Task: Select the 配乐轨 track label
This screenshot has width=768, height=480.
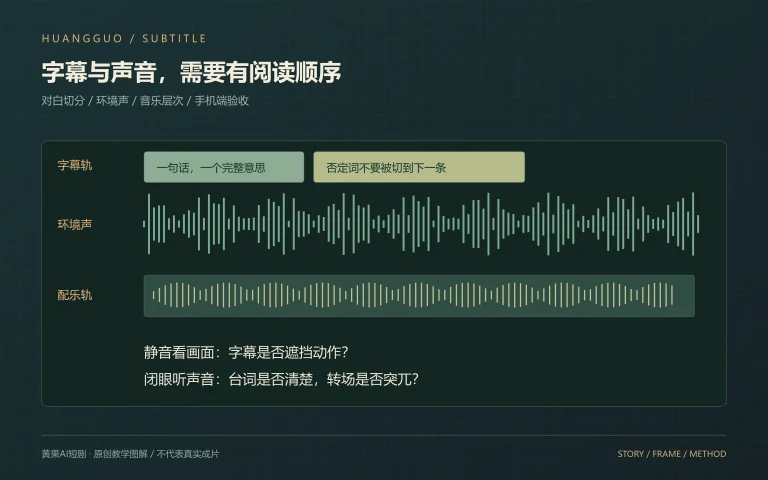Action: coord(74,295)
